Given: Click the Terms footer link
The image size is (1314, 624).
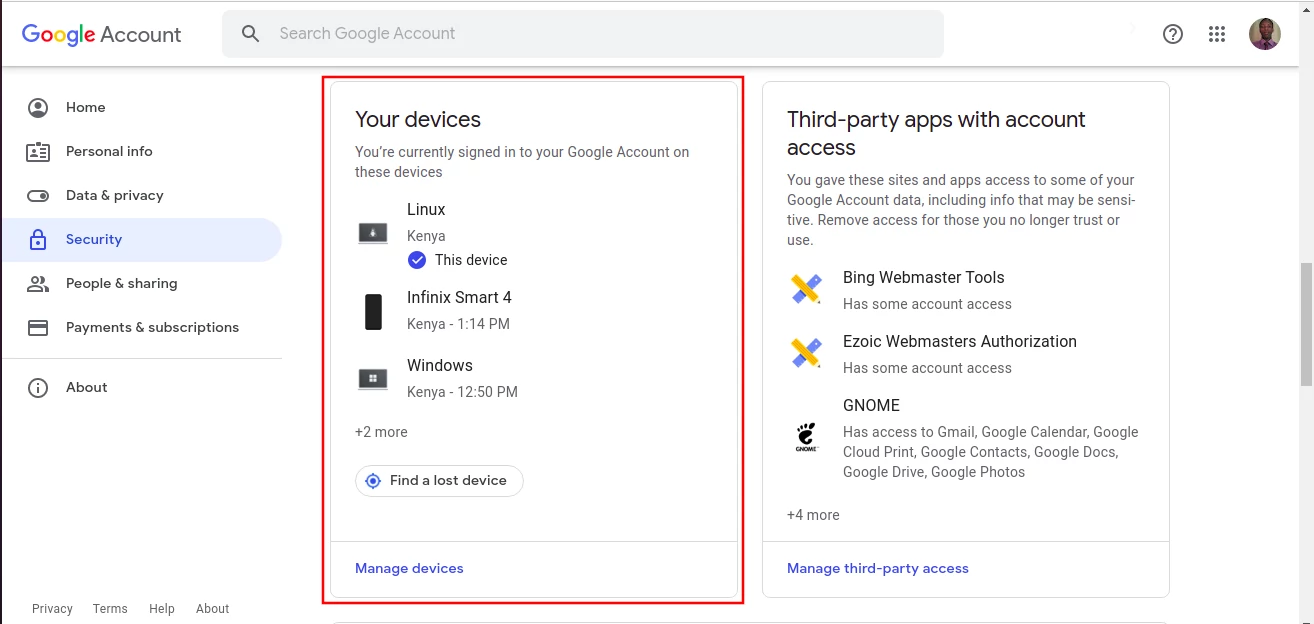Looking at the screenshot, I should tap(110, 608).
